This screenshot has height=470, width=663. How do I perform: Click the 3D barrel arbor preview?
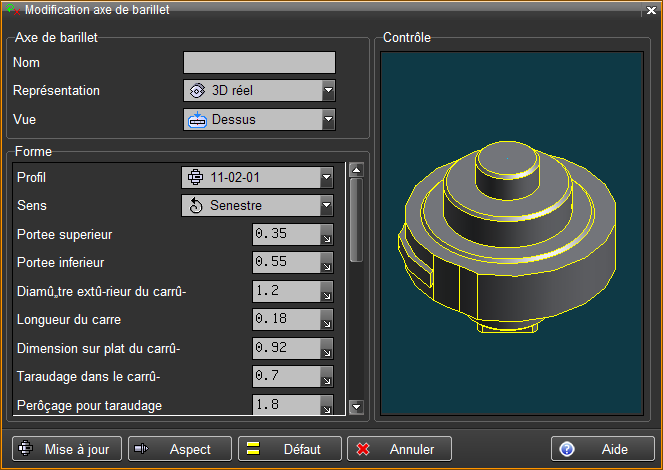coord(512,234)
